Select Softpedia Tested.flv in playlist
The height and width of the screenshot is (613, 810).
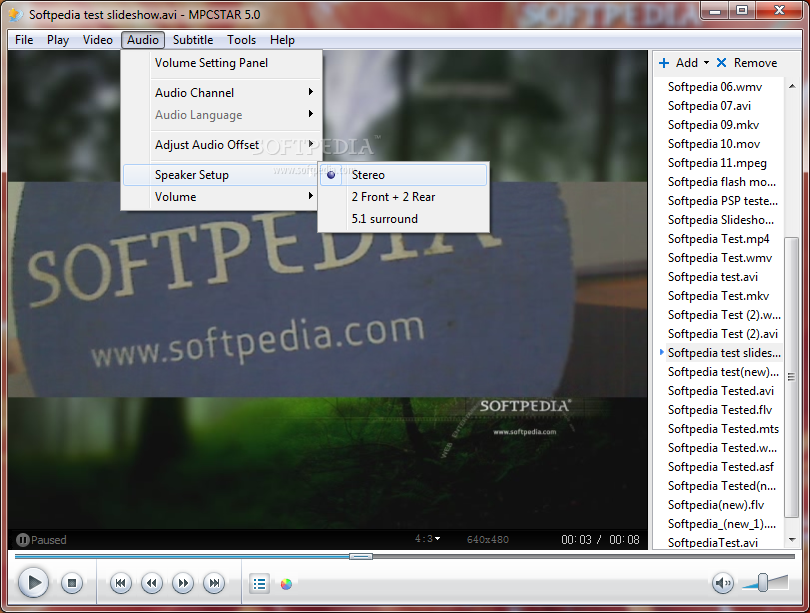point(720,410)
